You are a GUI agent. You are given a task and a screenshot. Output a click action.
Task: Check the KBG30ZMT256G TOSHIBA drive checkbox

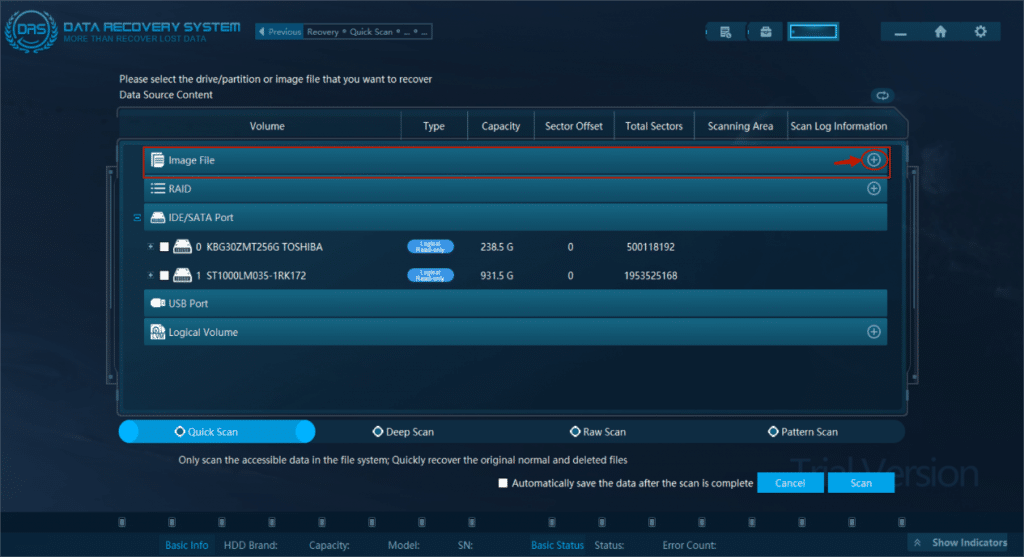[x=164, y=247]
